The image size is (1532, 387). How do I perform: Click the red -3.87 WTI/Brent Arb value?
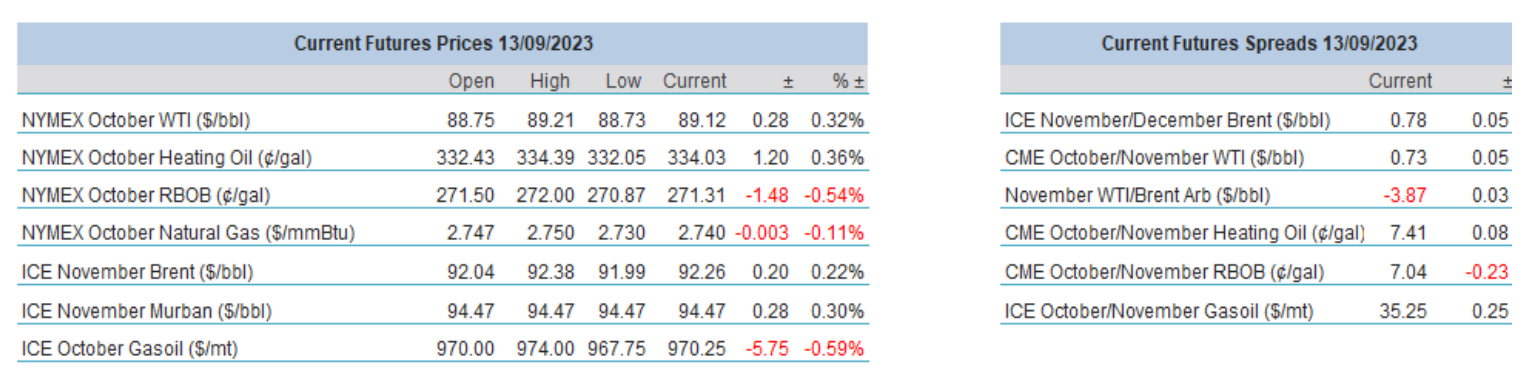[1406, 196]
